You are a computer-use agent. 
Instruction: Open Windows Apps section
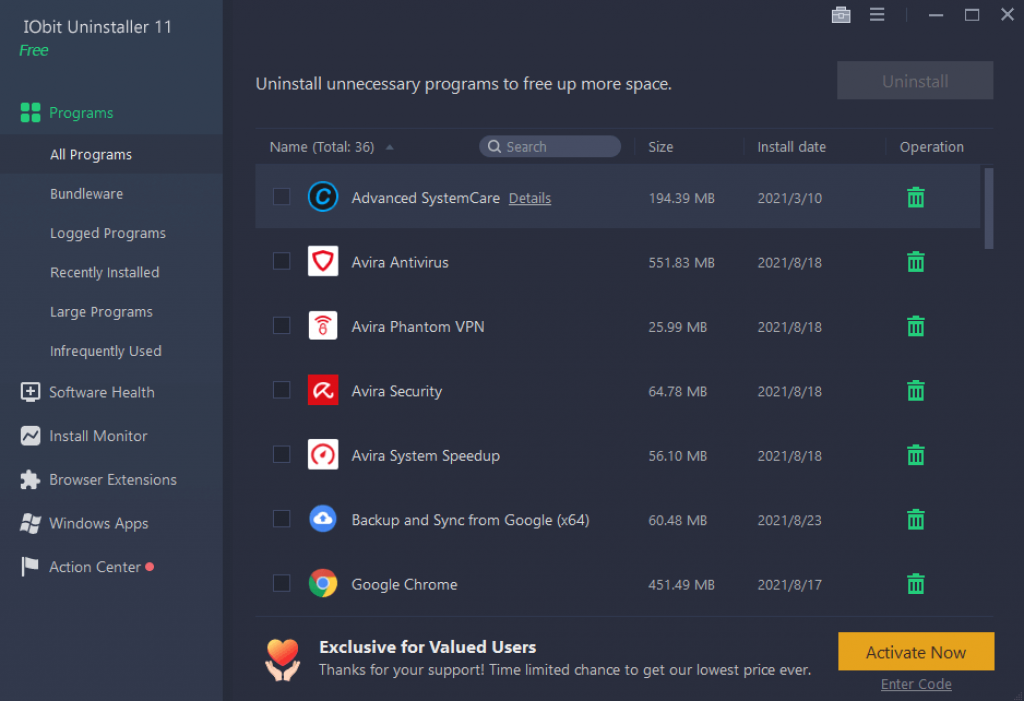click(x=98, y=523)
